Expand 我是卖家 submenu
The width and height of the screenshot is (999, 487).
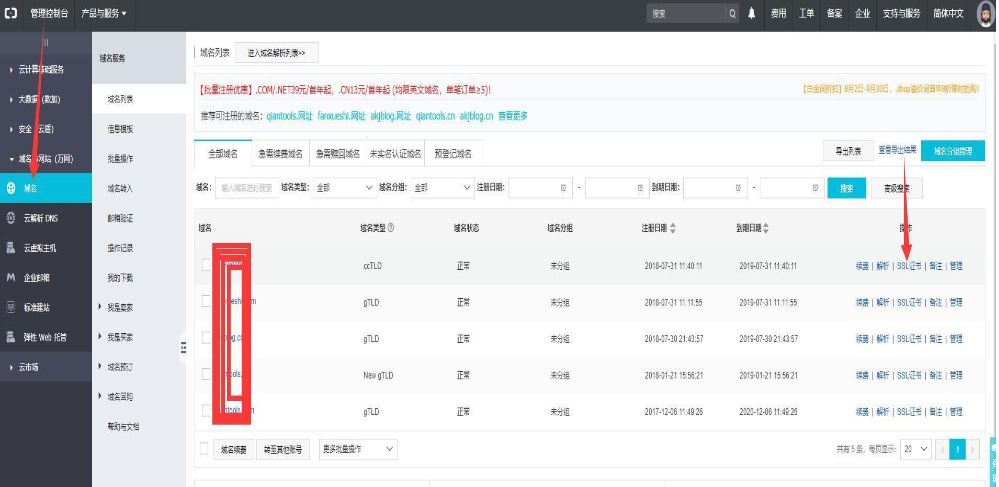coord(118,307)
